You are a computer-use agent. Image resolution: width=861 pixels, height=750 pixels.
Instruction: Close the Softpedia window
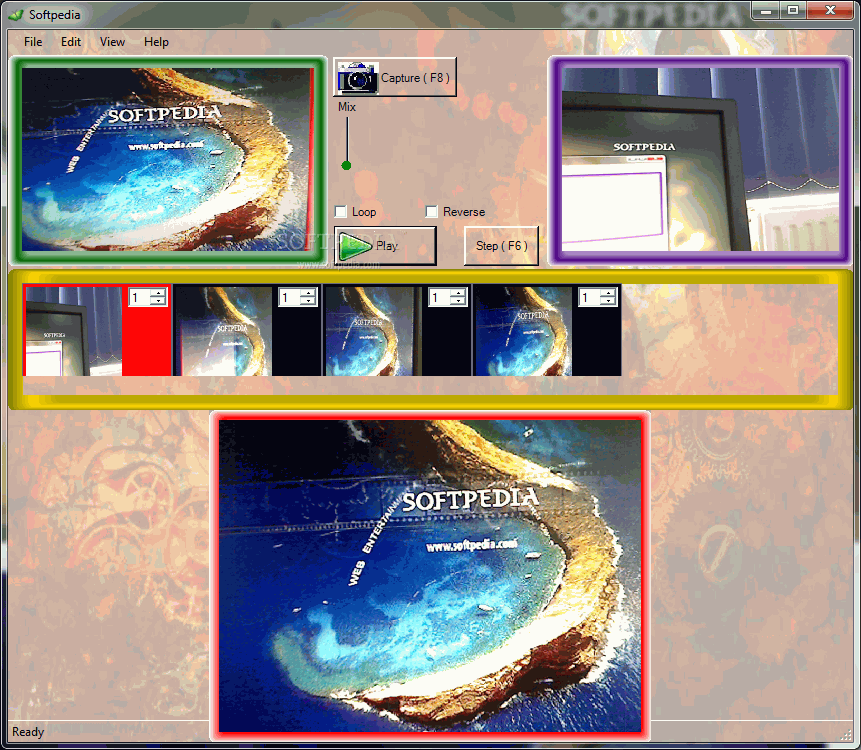tap(830, 10)
